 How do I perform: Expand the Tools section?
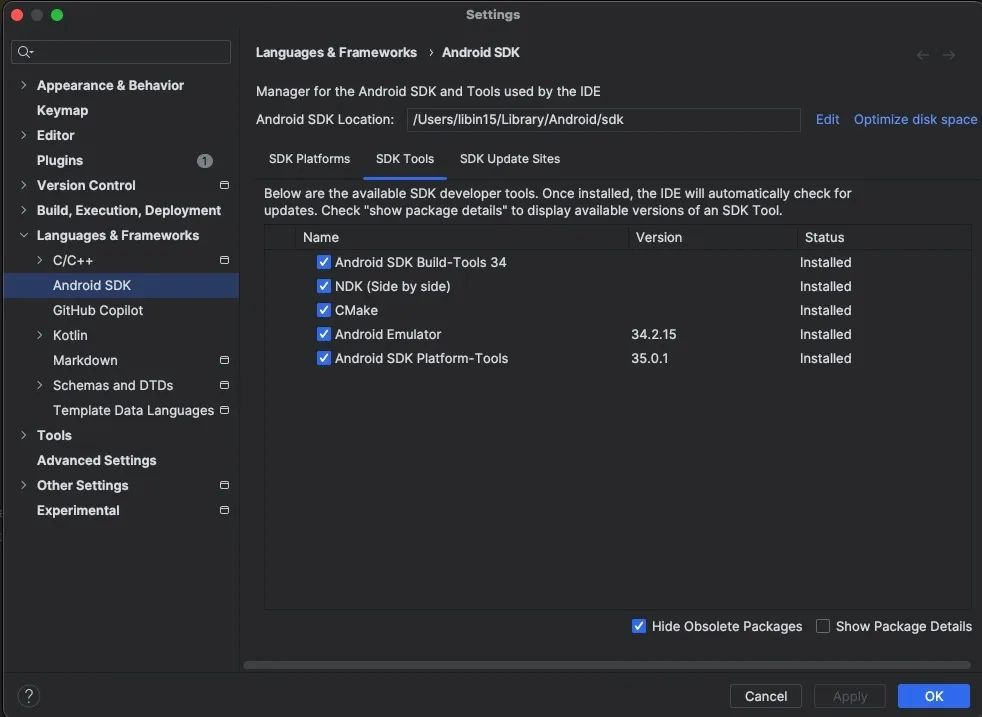click(x=24, y=435)
